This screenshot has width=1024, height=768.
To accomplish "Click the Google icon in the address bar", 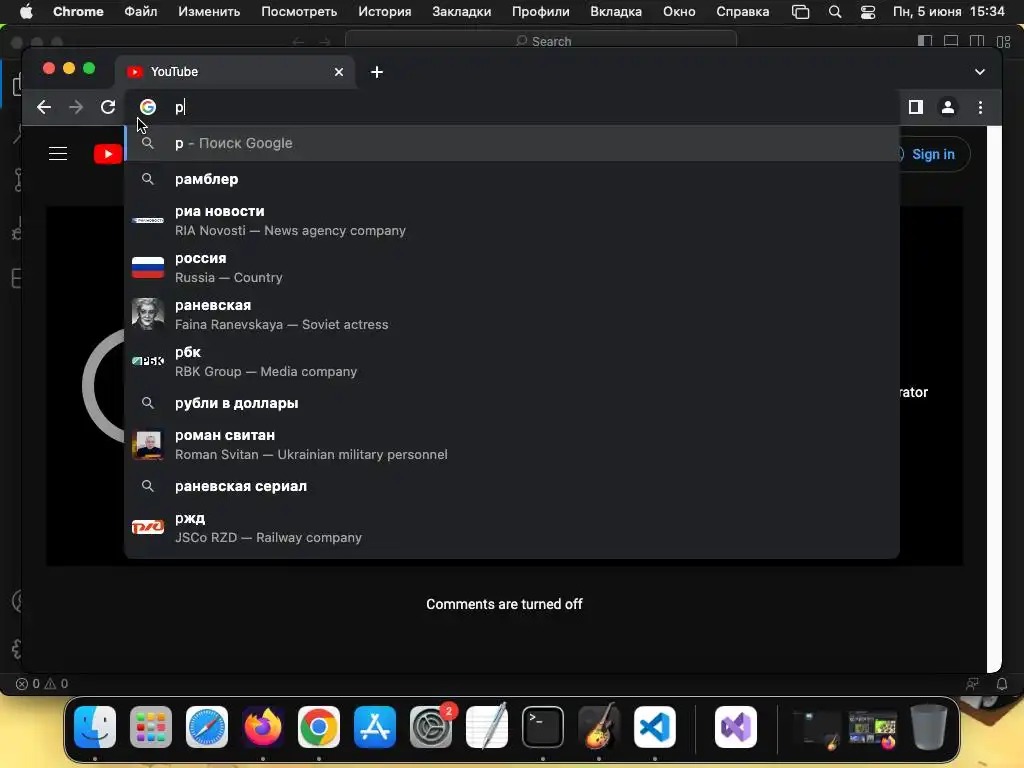I will coord(148,107).
